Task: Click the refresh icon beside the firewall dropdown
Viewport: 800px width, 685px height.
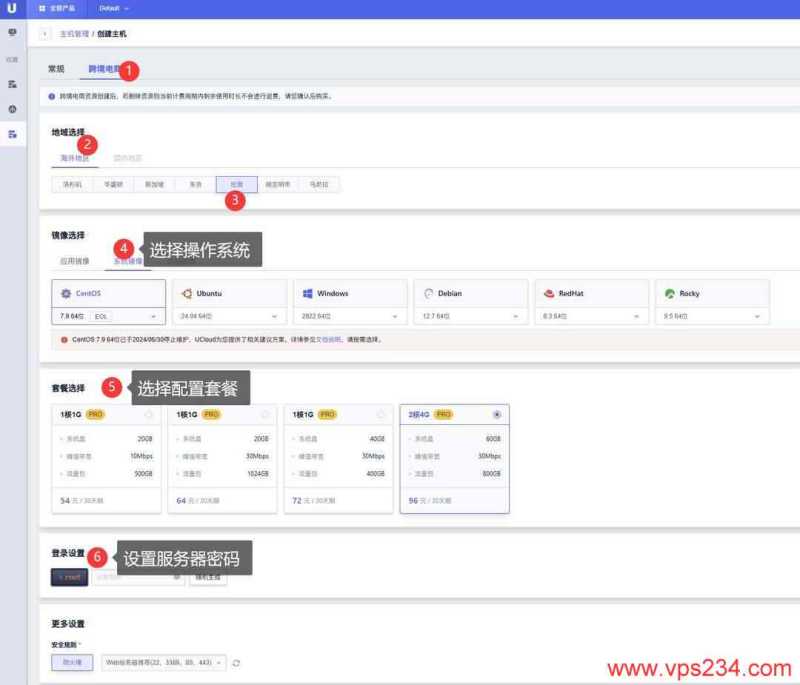Action: (x=236, y=662)
